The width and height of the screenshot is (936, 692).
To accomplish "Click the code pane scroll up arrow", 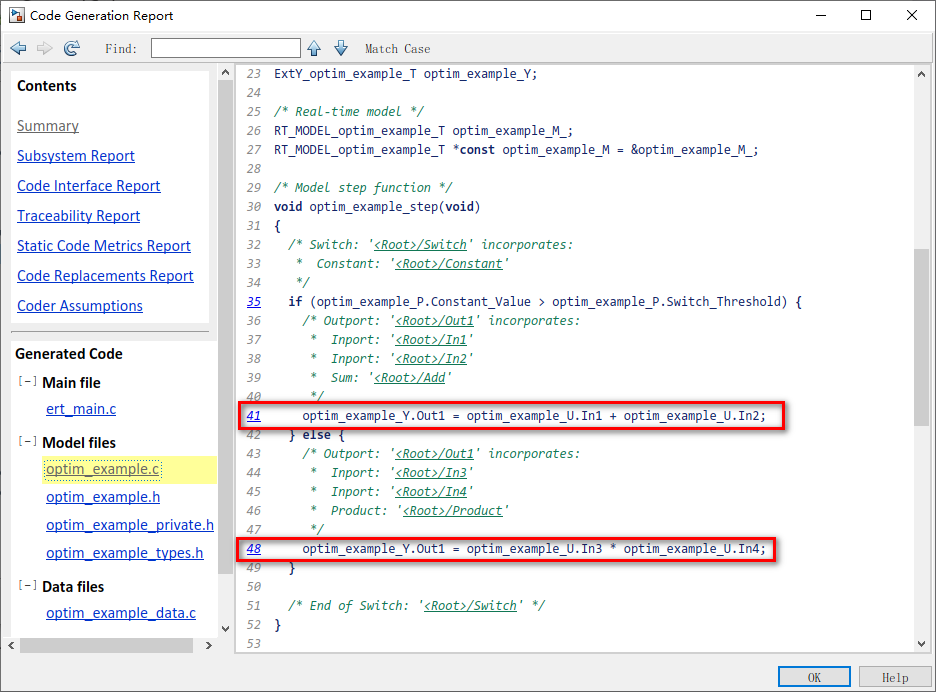I will 921,74.
